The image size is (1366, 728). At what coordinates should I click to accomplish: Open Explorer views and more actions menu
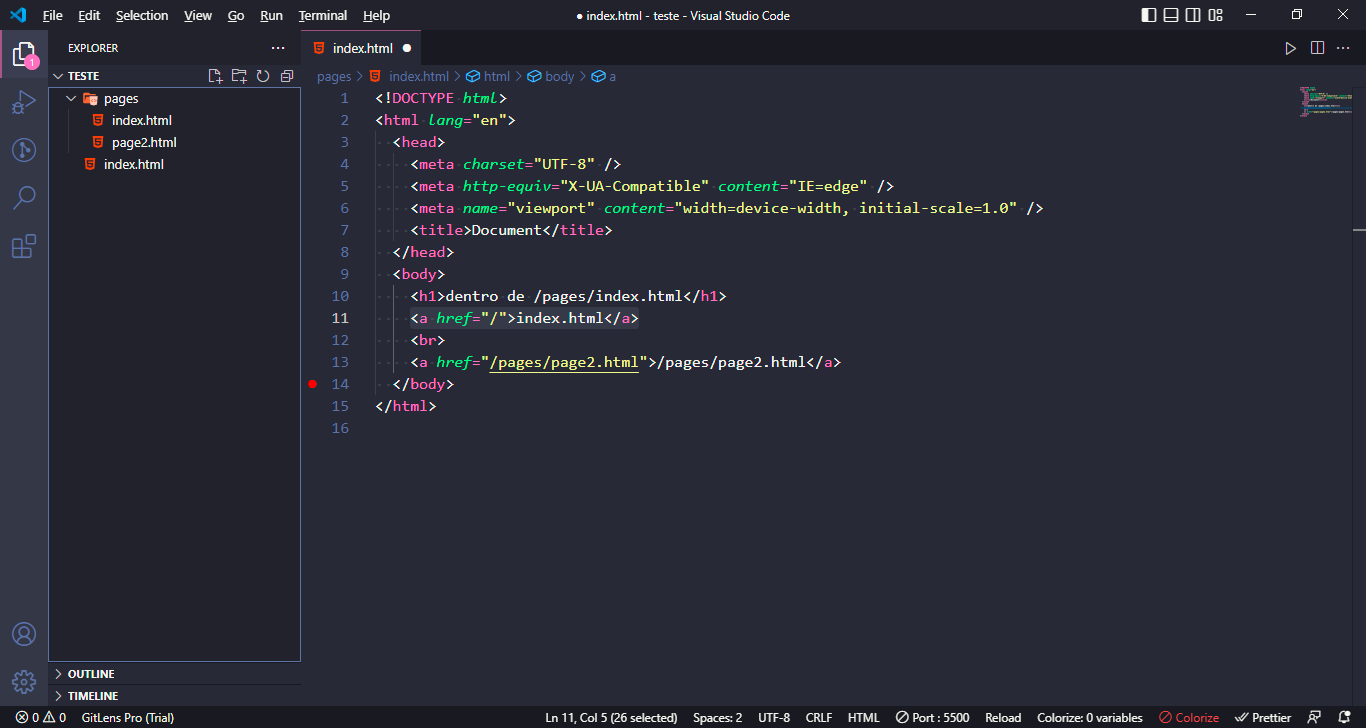coord(278,48)
